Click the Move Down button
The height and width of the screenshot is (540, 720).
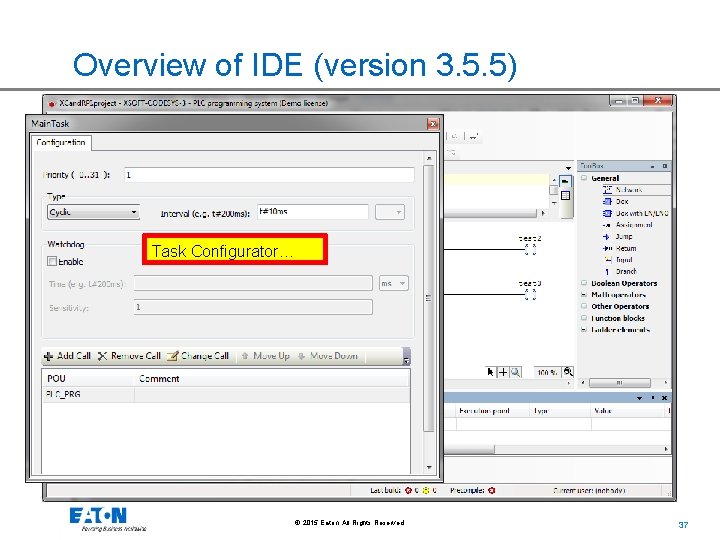coord(328,356)
